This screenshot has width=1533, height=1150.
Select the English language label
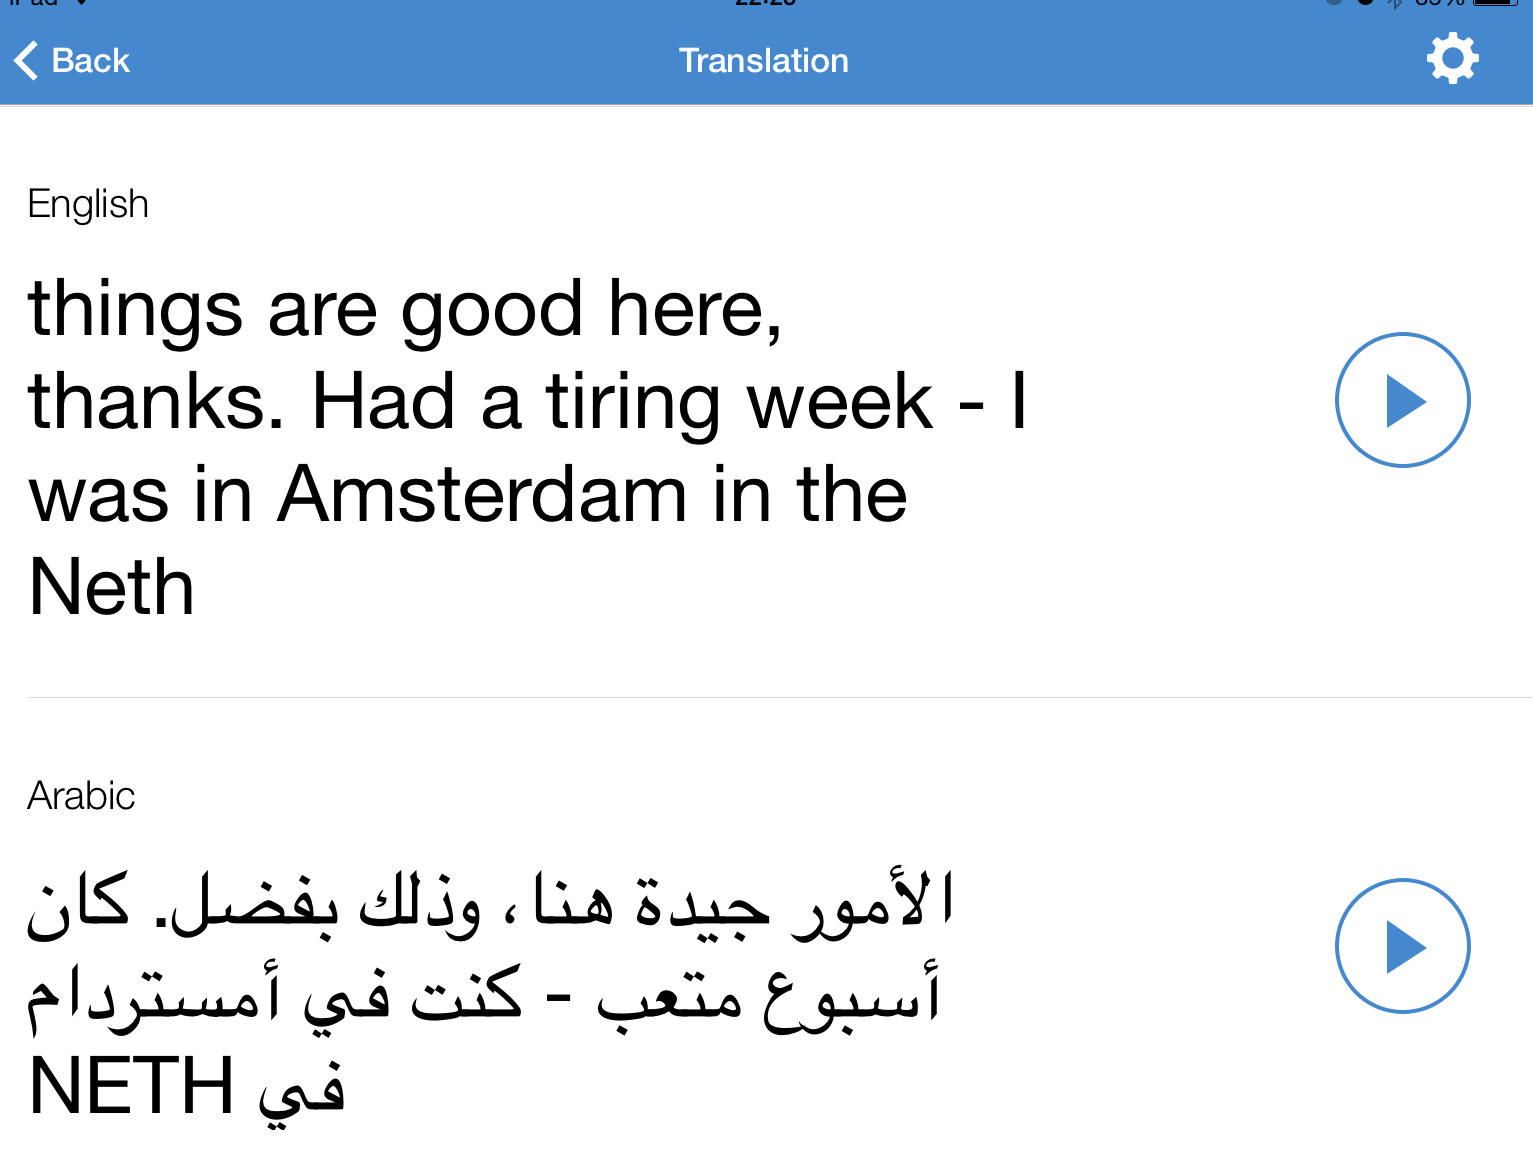[x=88, y=204]
